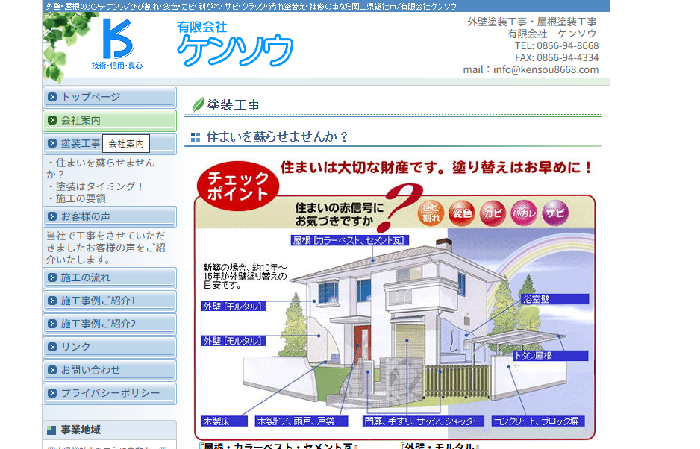
Task: Click arrow icon beside プライバシーポリシー
Action: 52,393
